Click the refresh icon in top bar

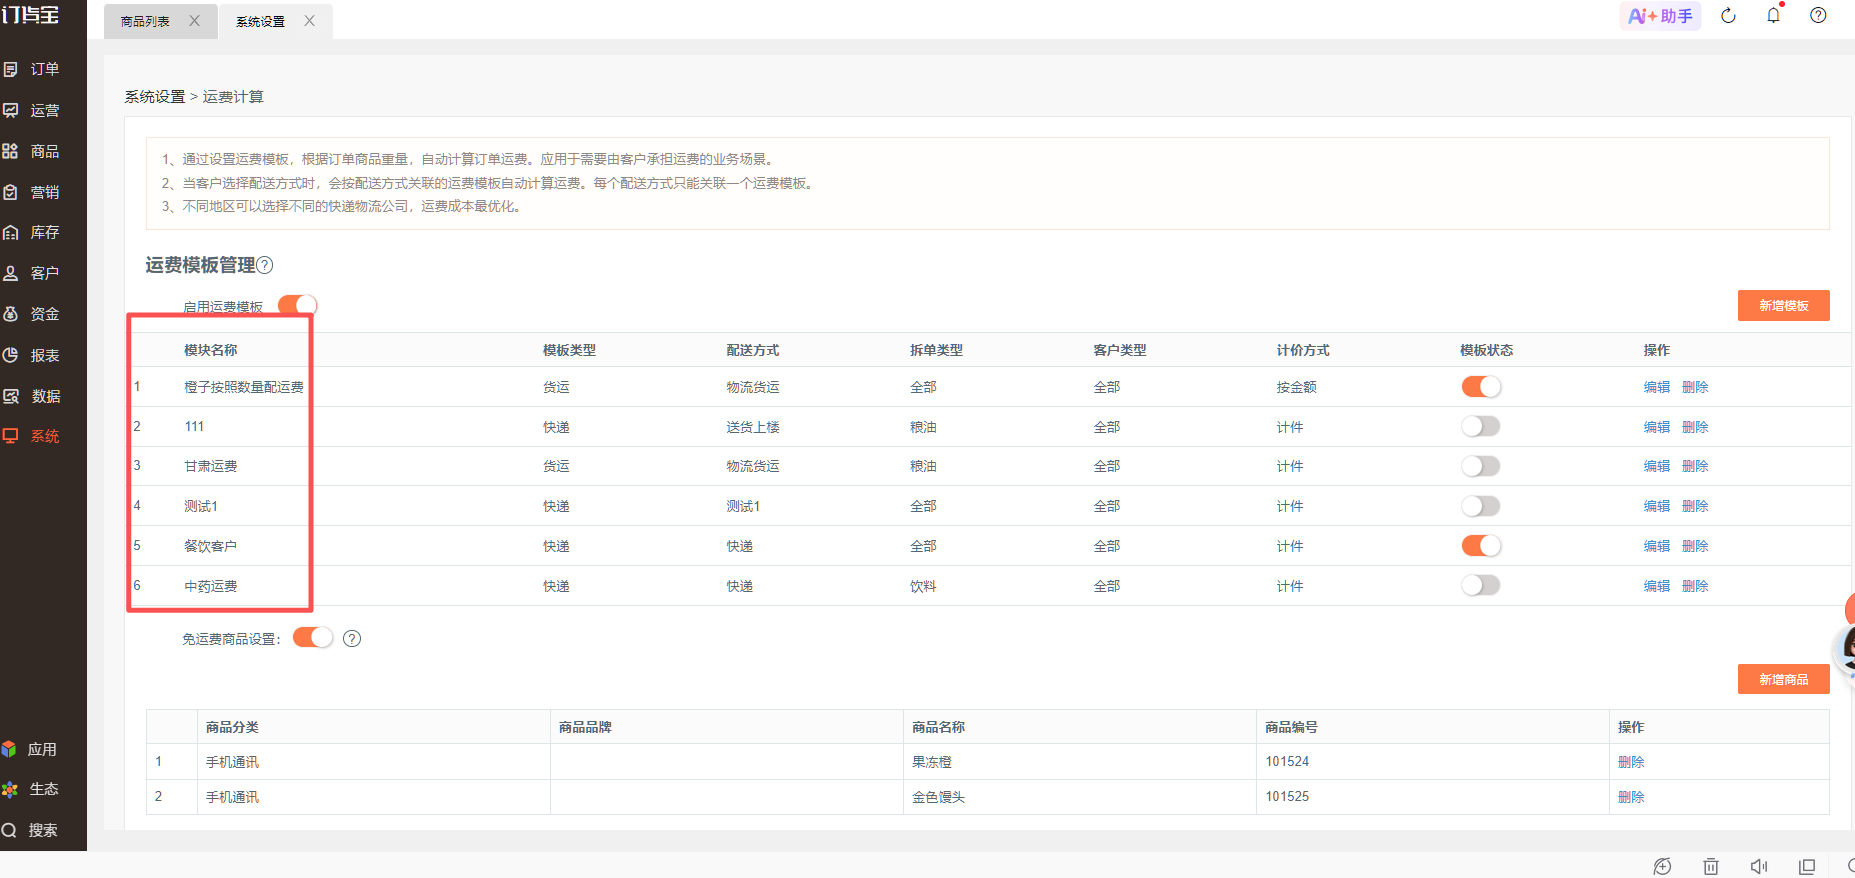tap(1728, 16)
